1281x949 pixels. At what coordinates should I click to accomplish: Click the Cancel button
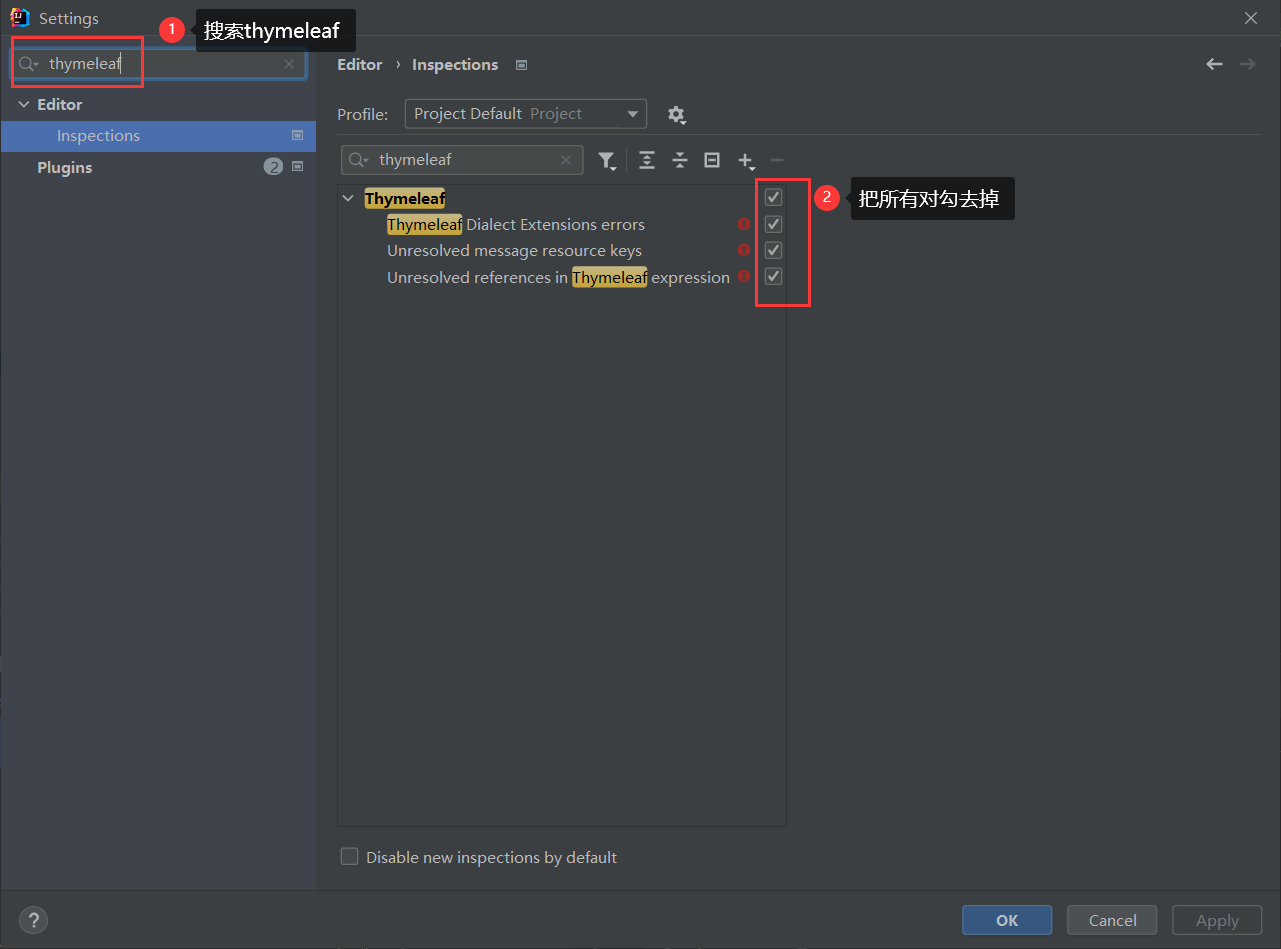(x=1112, y=920)
